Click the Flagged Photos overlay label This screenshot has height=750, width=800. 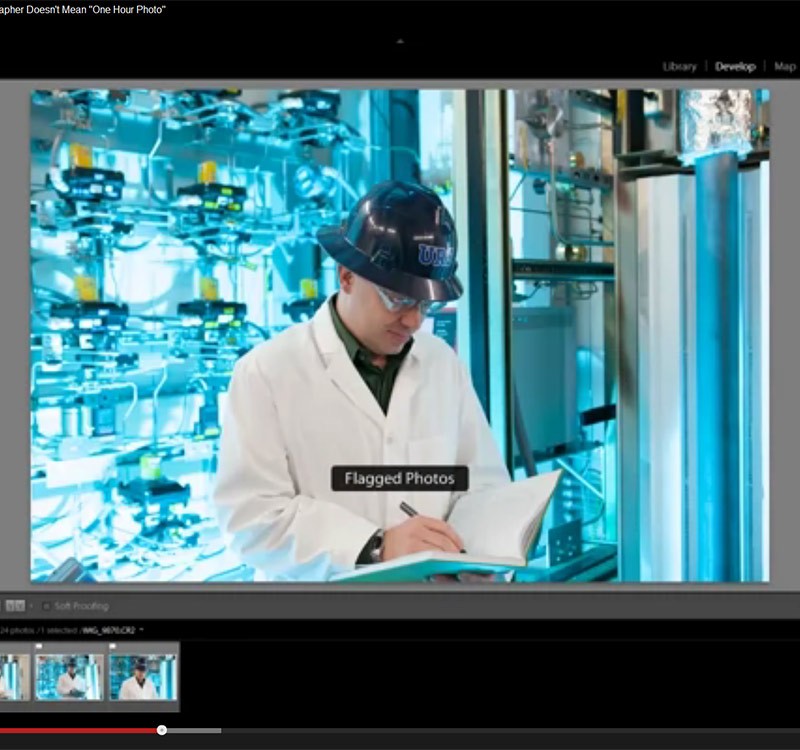click(x=400, y=478)
